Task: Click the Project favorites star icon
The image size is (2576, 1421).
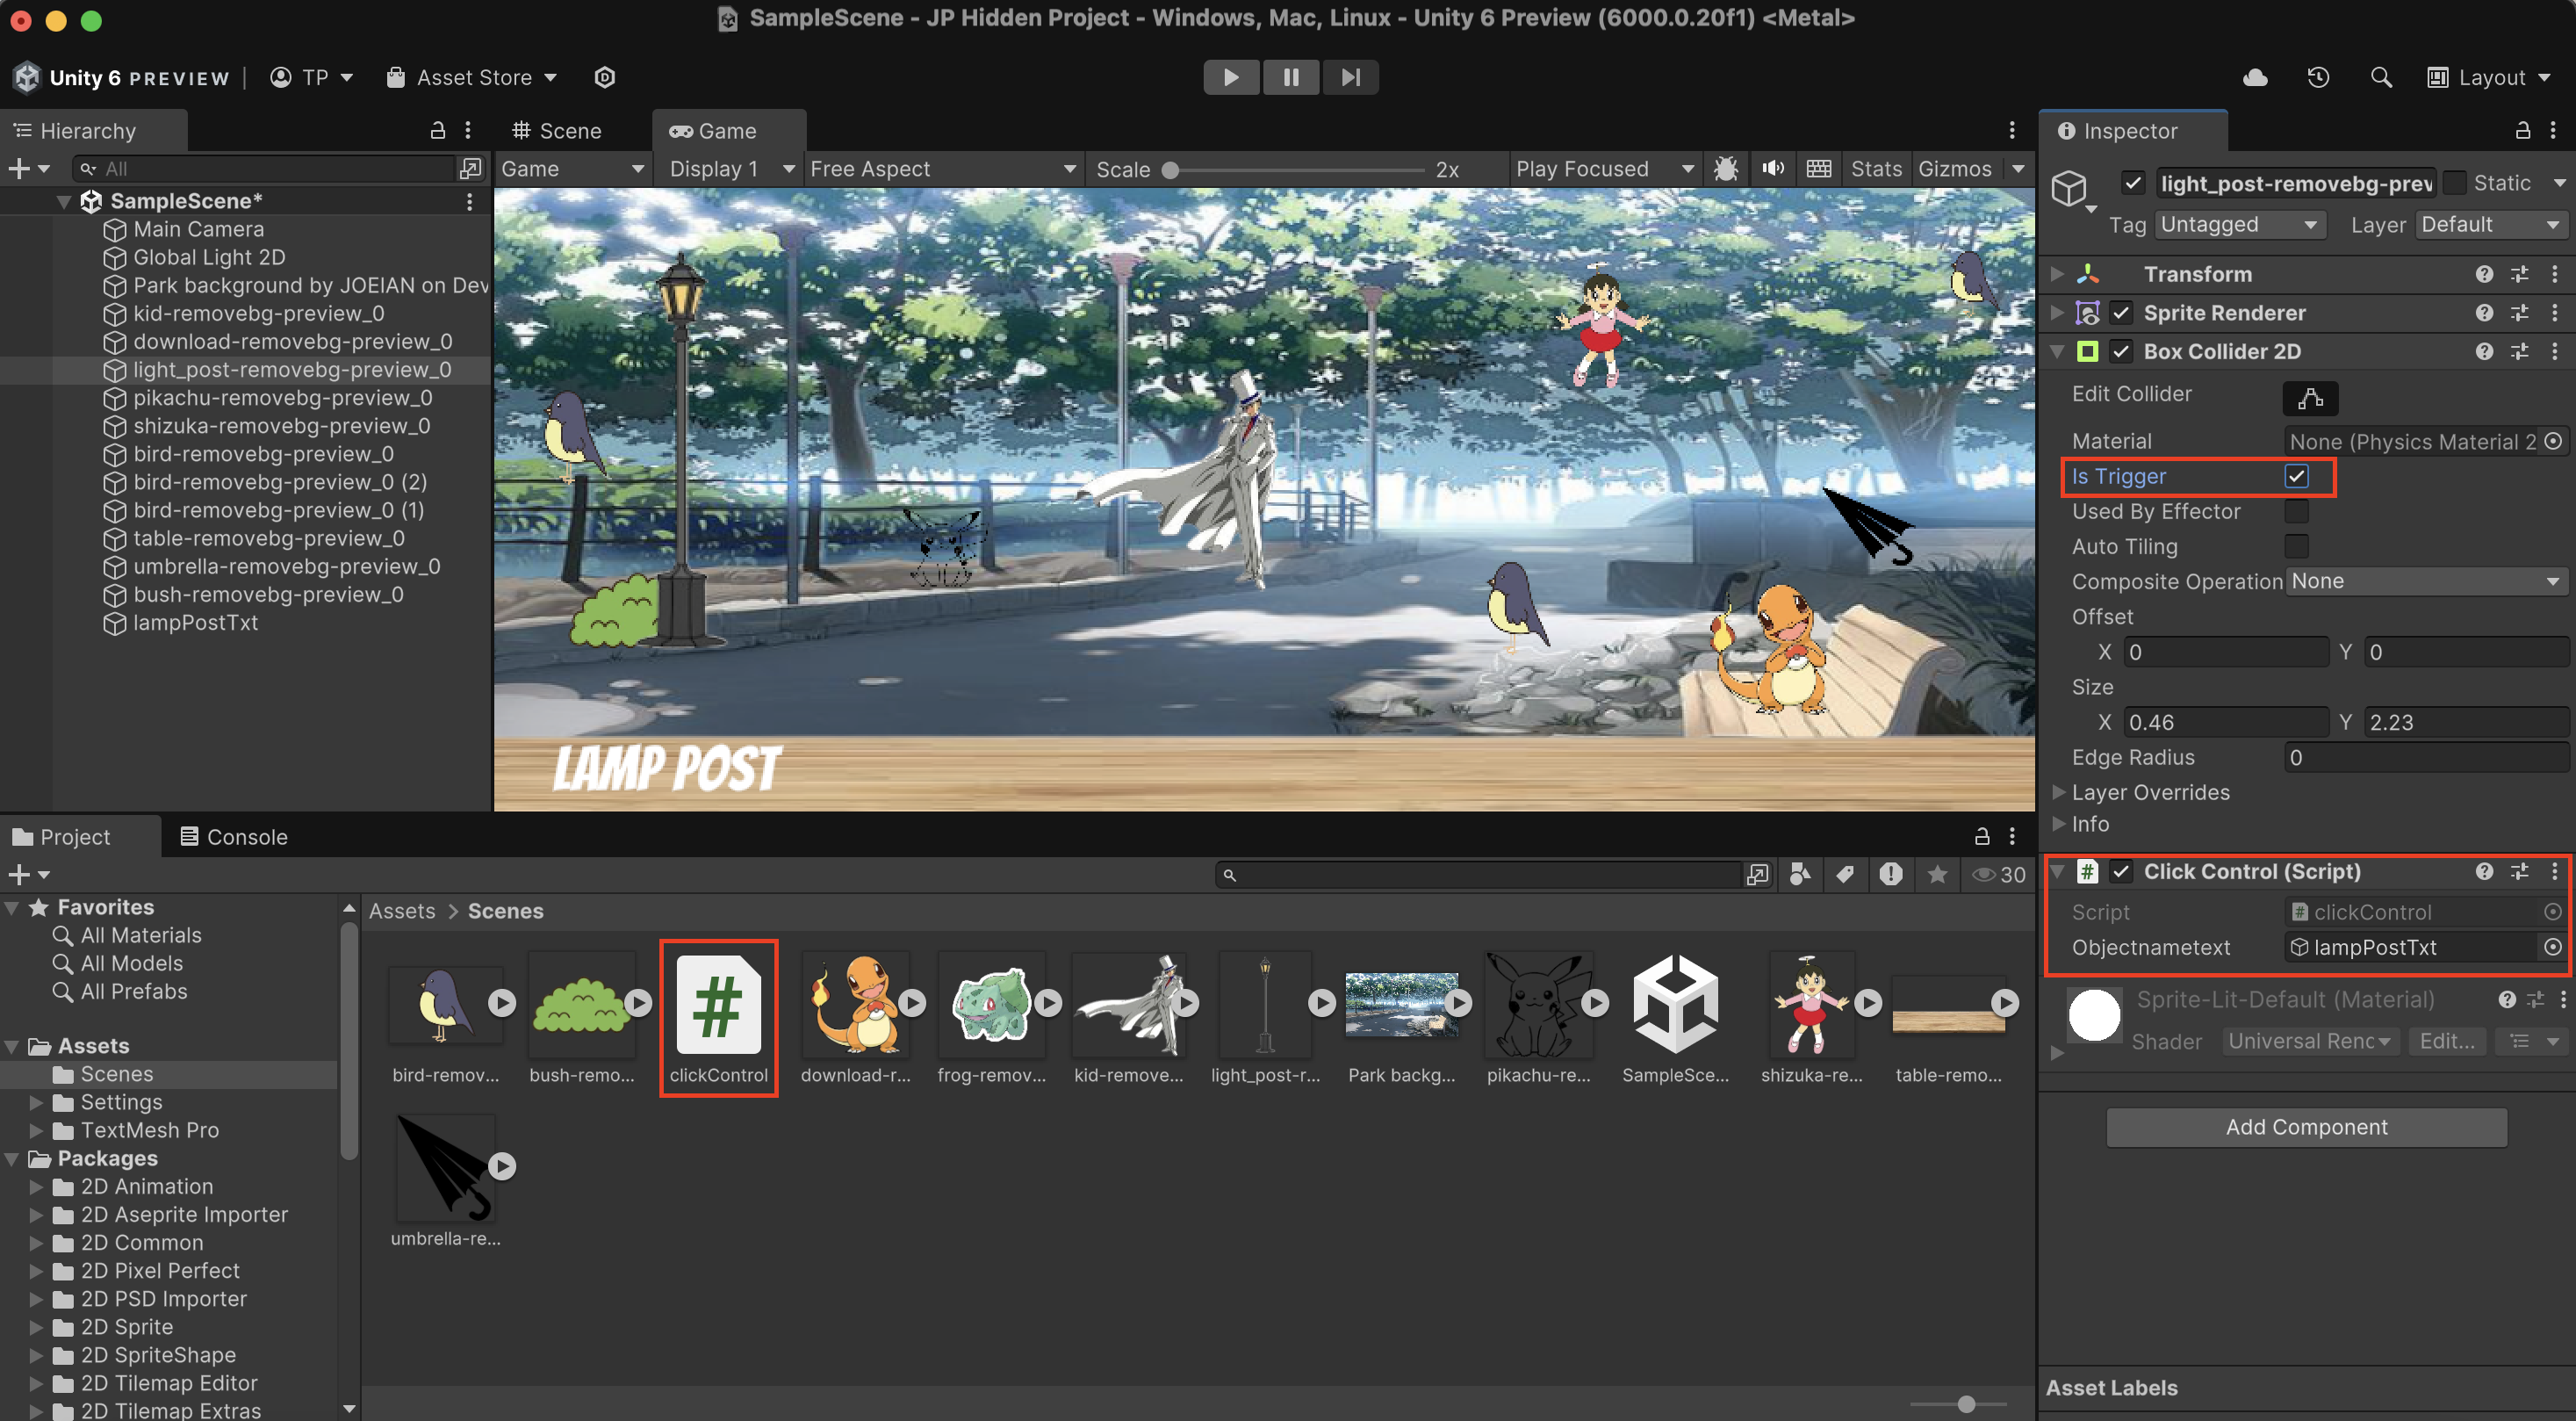Action: (1937, 875)
